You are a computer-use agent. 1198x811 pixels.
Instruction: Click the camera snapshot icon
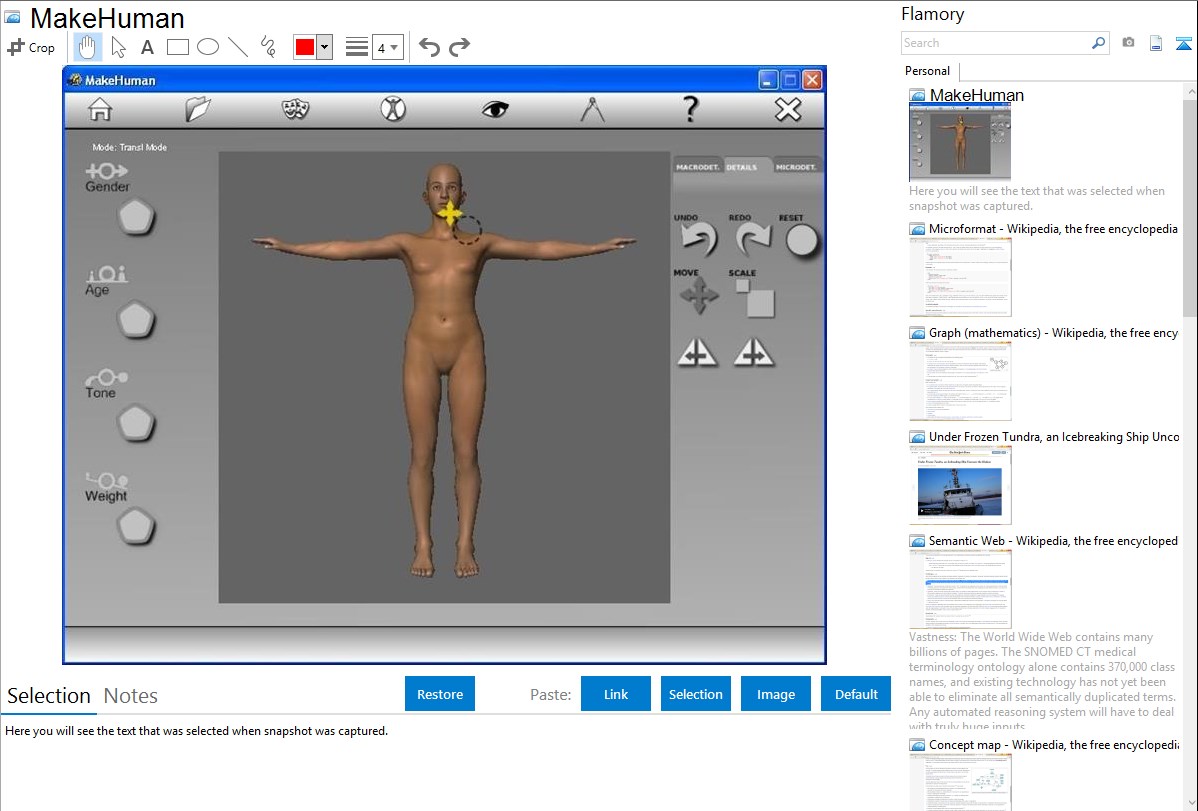(1128, 43)
